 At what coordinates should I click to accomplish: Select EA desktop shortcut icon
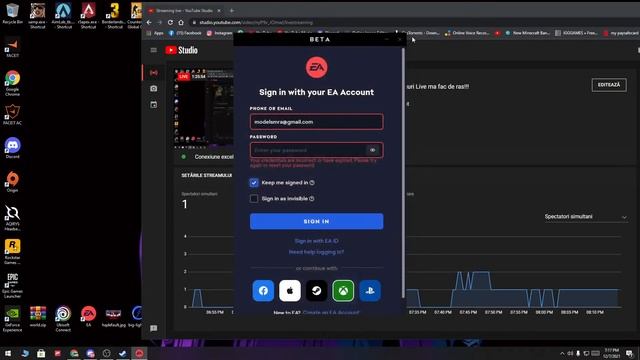[x=88, y=316]
